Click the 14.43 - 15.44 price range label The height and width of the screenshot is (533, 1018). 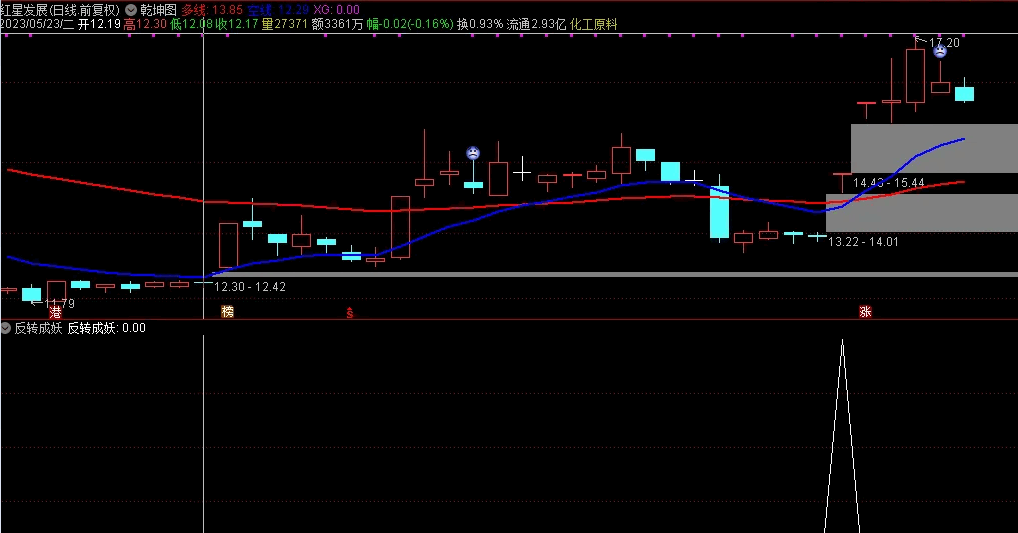coord(888,182)
